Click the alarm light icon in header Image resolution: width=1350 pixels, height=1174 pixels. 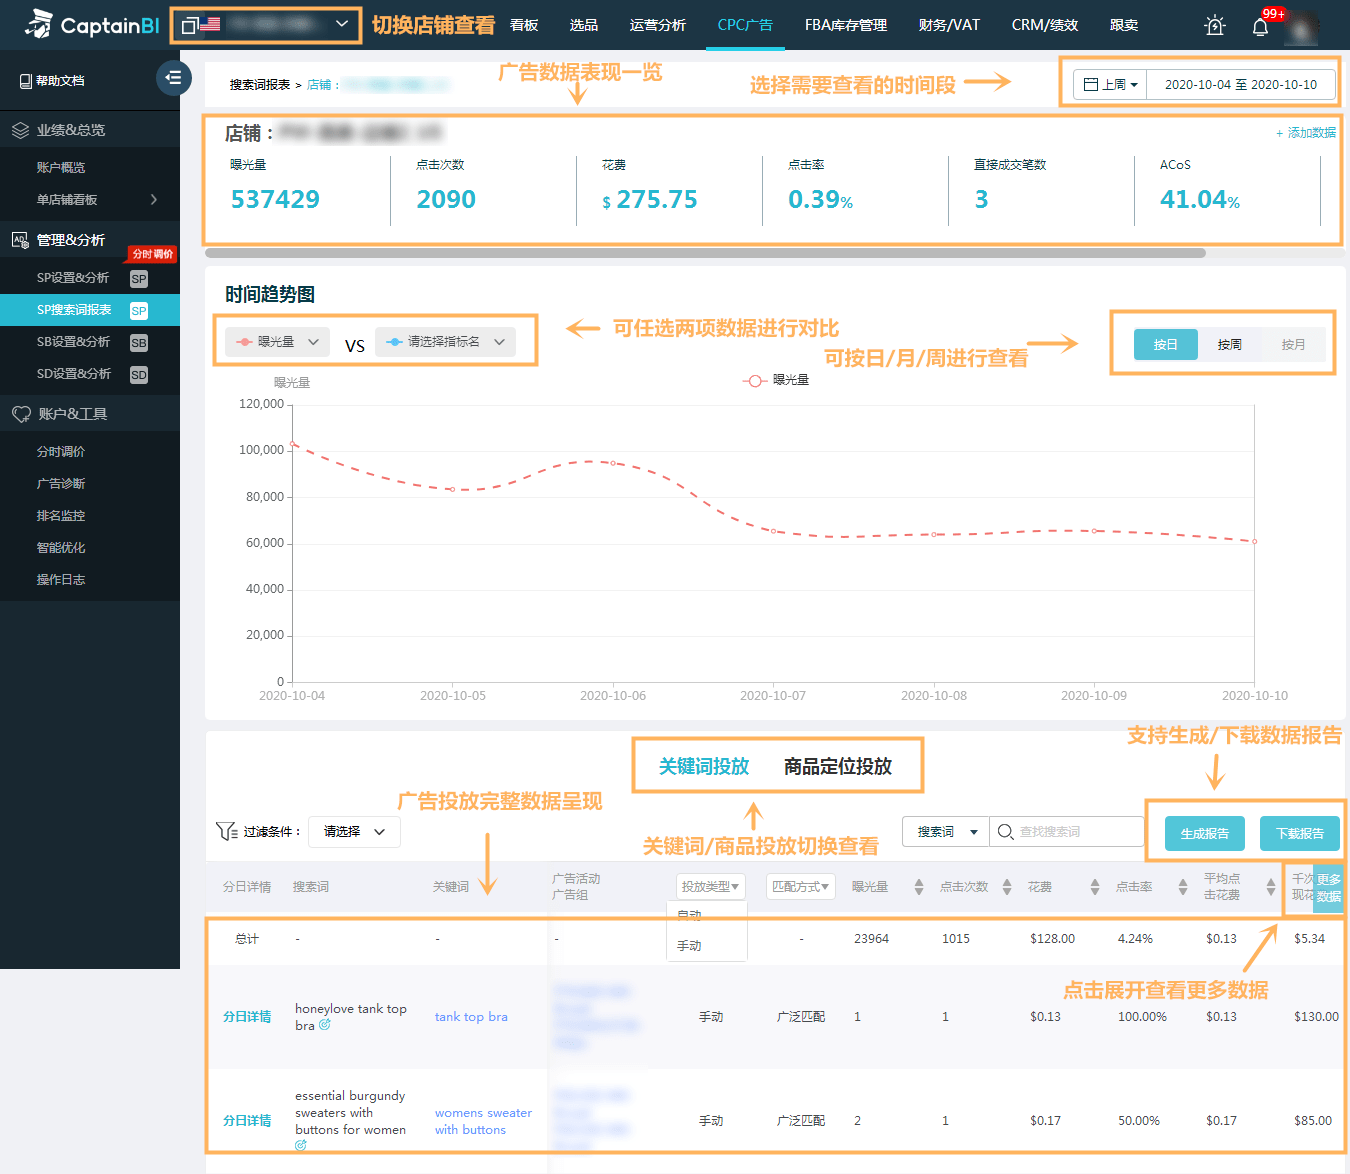pyautogui.click(x=1214, y=26)
